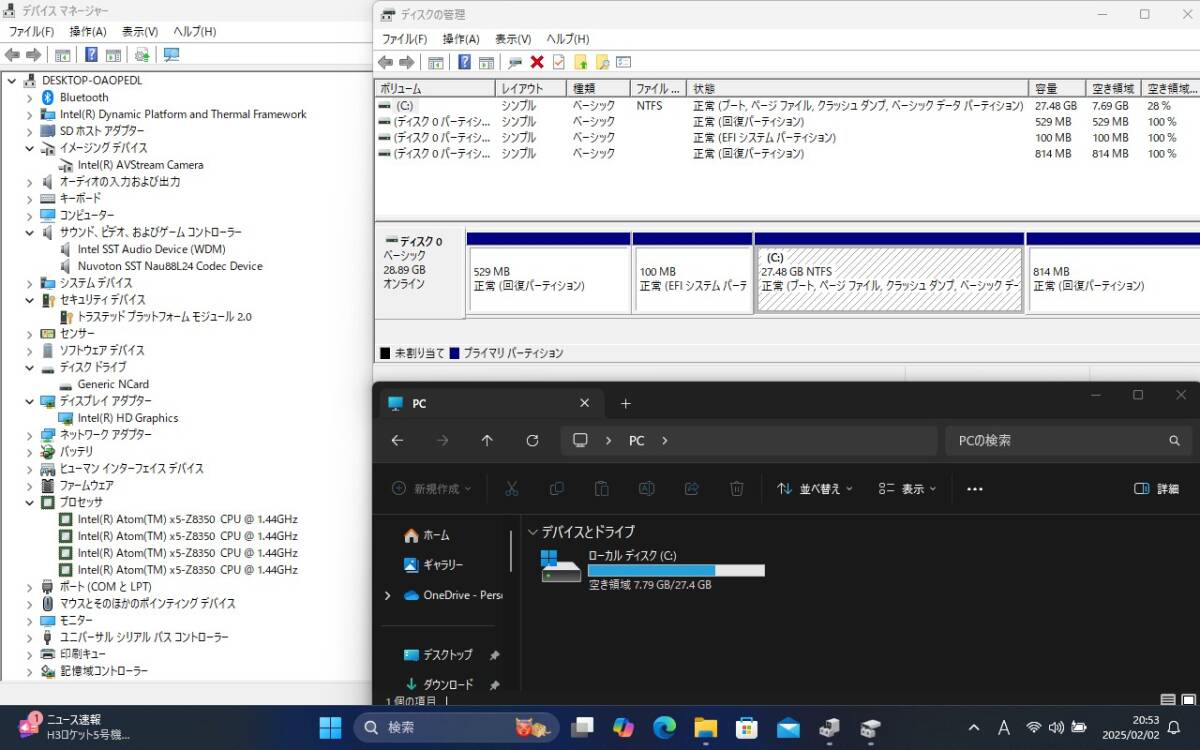
Task: Click the レイアウト column header
Action: coord(531,89)
